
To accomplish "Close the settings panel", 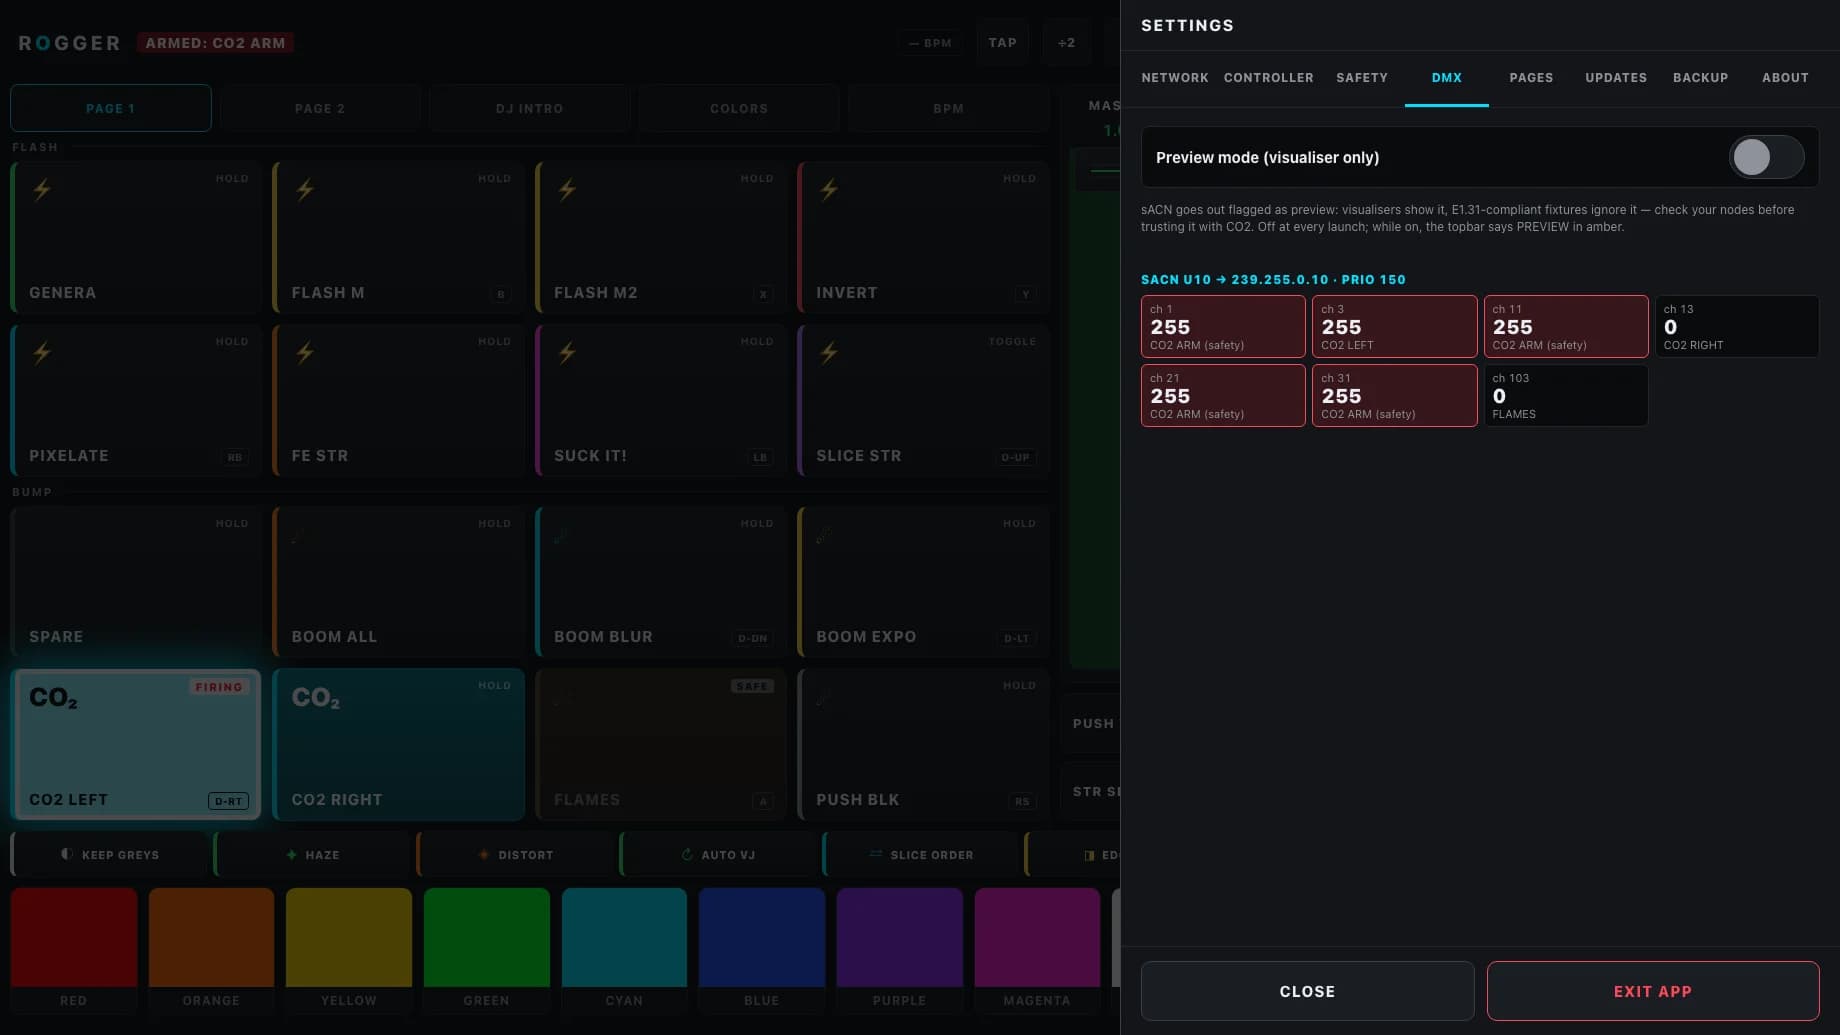I will click(x=1307, y=991).
